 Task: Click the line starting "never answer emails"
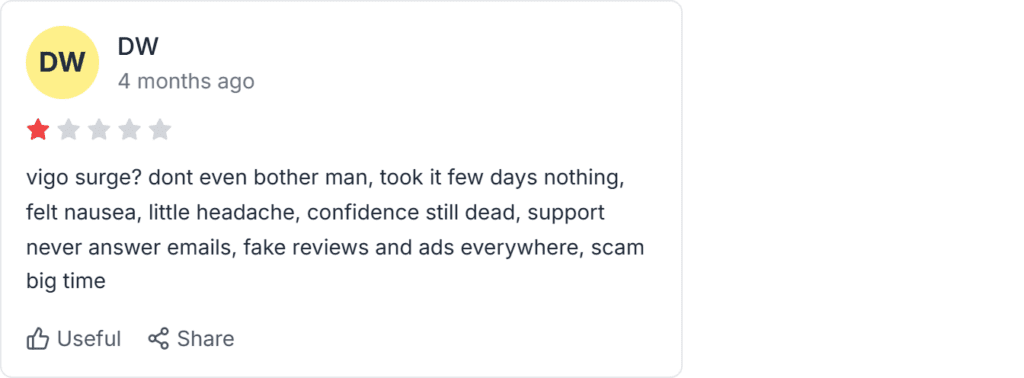[x=335, y=247]
